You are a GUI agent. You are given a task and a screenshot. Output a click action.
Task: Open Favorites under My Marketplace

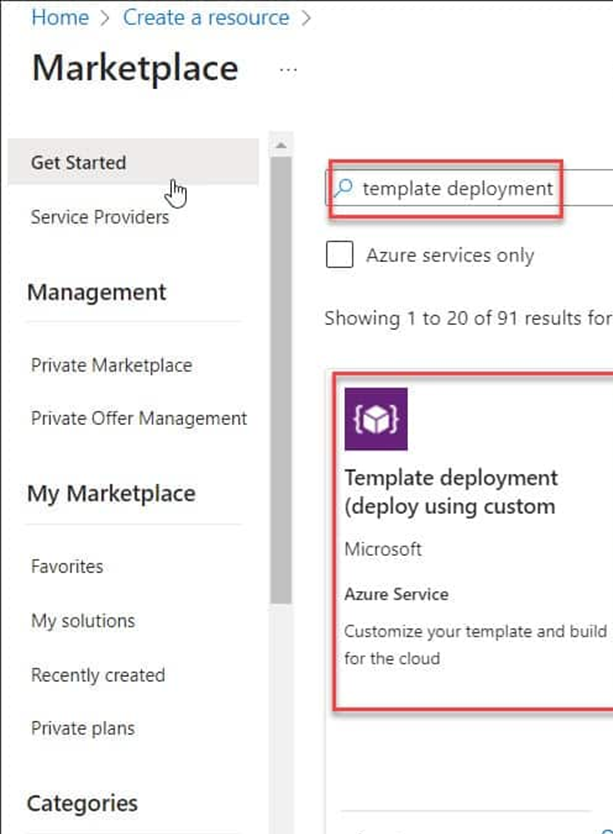pyautogui.click(x=67, y=566)
